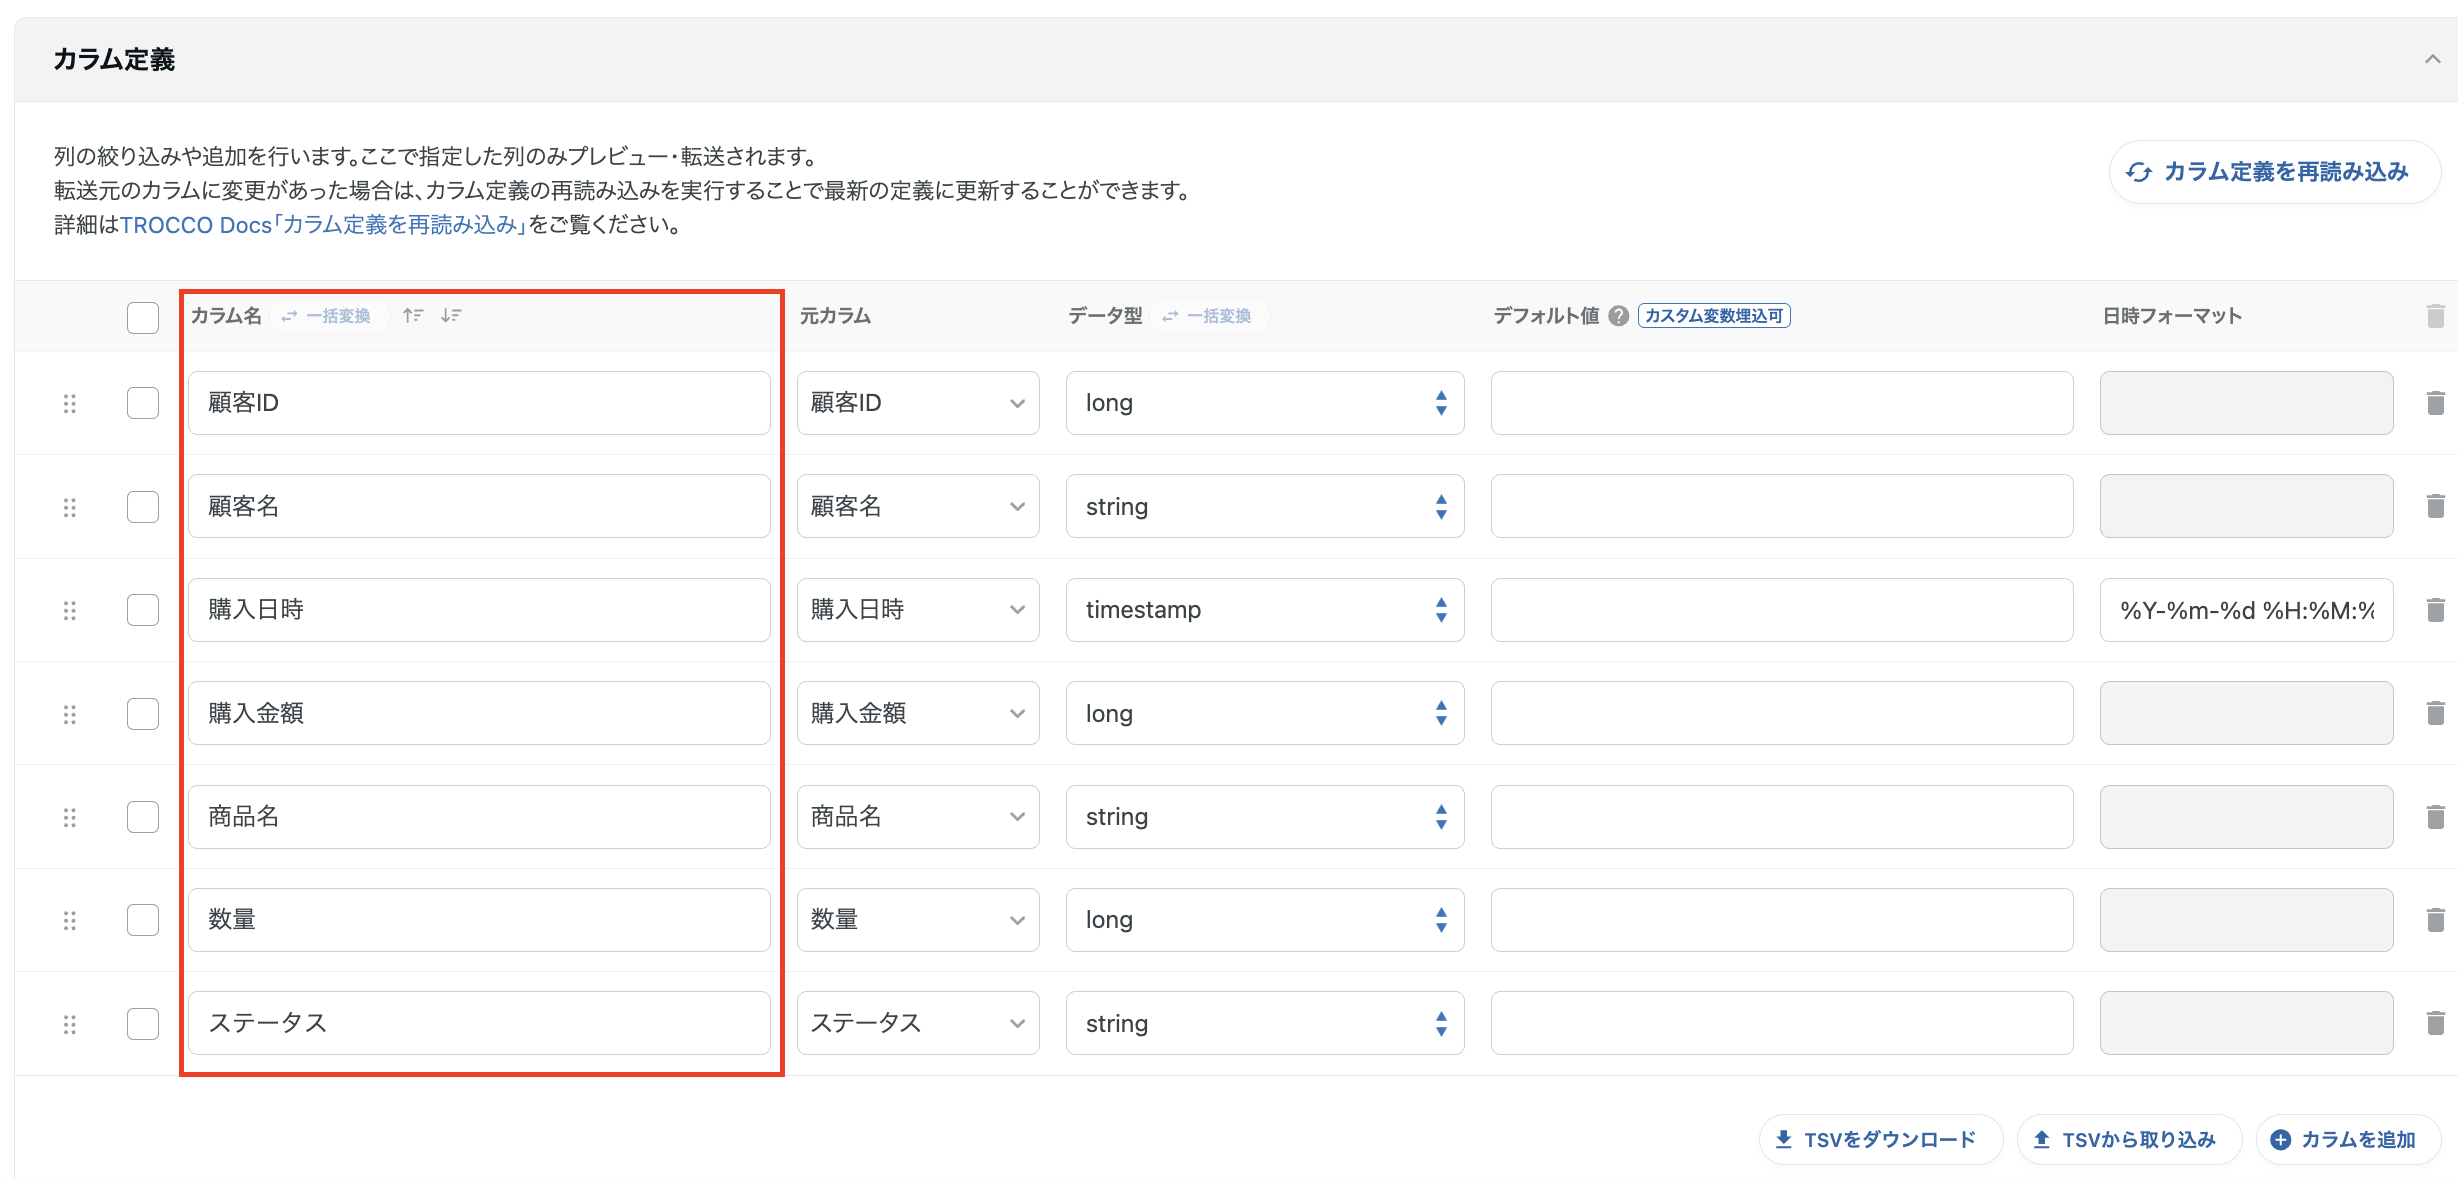Viewport: 2458px width, 1178px height.
Task: Change data type of 購入日時 from timestamp
Action: [1265, 610]
